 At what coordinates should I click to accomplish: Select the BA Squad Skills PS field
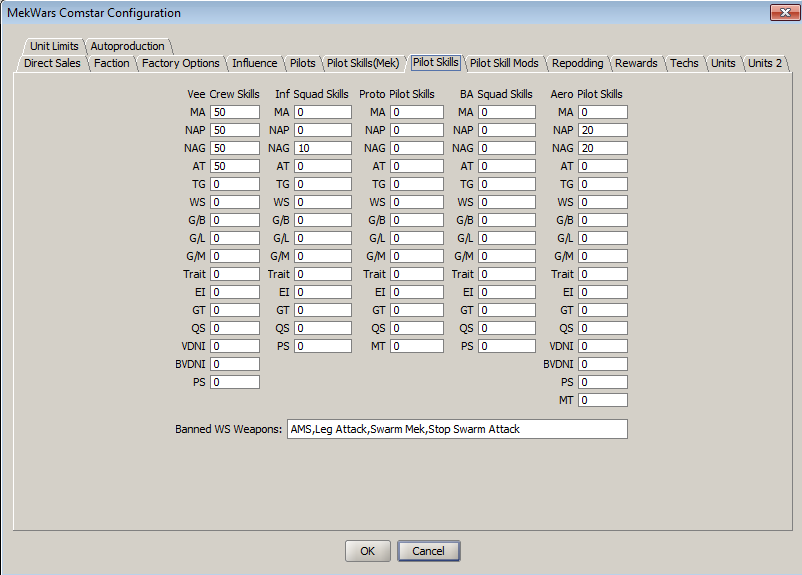[505, 346]
